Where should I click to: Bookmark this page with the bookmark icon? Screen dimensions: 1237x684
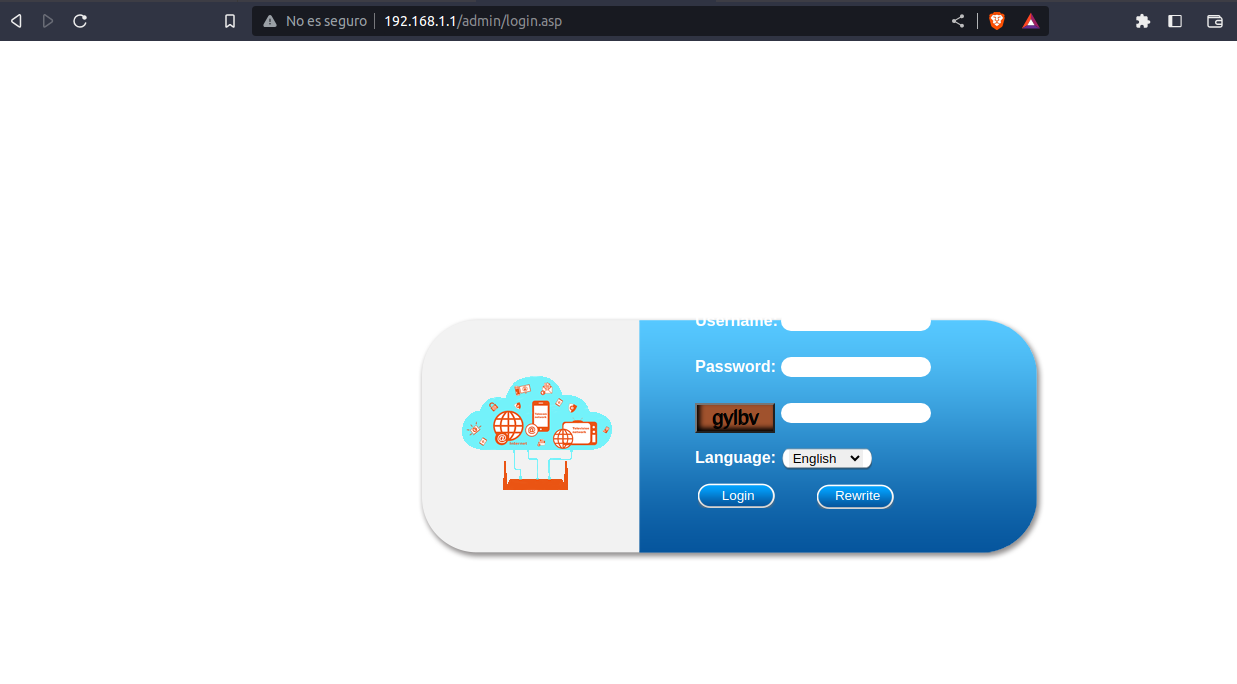230,21
